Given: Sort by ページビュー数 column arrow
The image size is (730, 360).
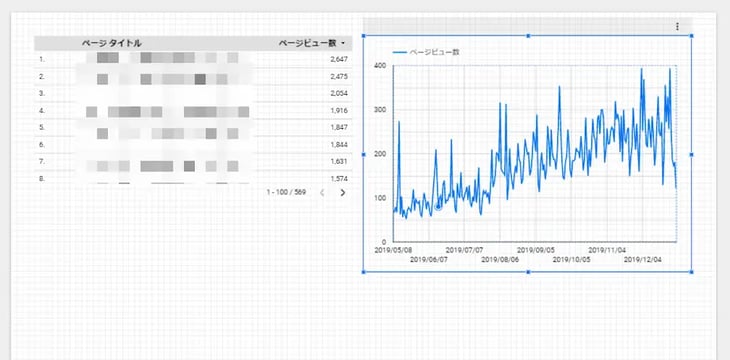Looking at the screenshot, I should (x=343, y=43).
